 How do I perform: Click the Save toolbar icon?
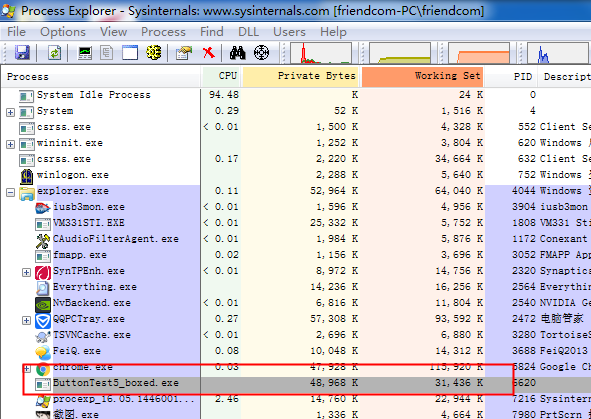pyautogui.click(x=22, y=52)
